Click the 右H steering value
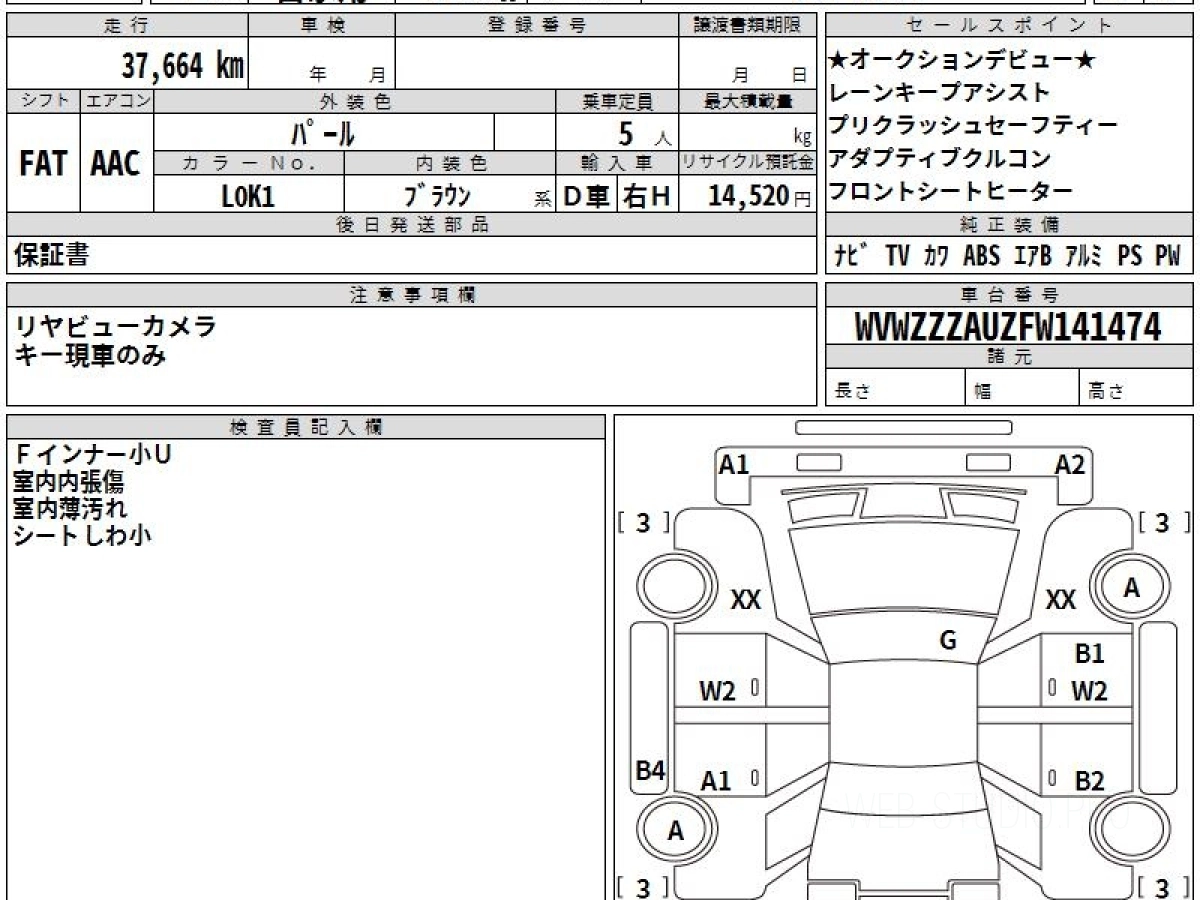Image resolution: width=1200 pixels, height=900 pixels. [648, 196]
